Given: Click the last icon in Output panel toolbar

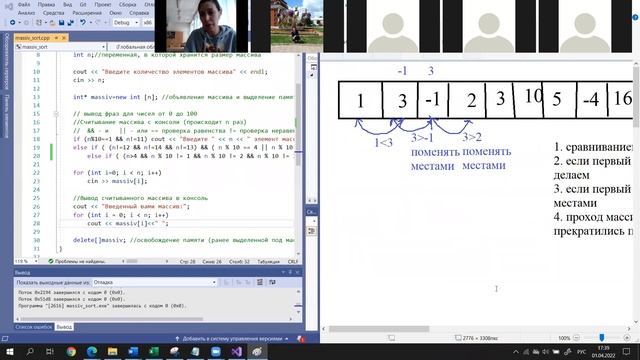Looking at the screenshot, I should pos(272,282).
